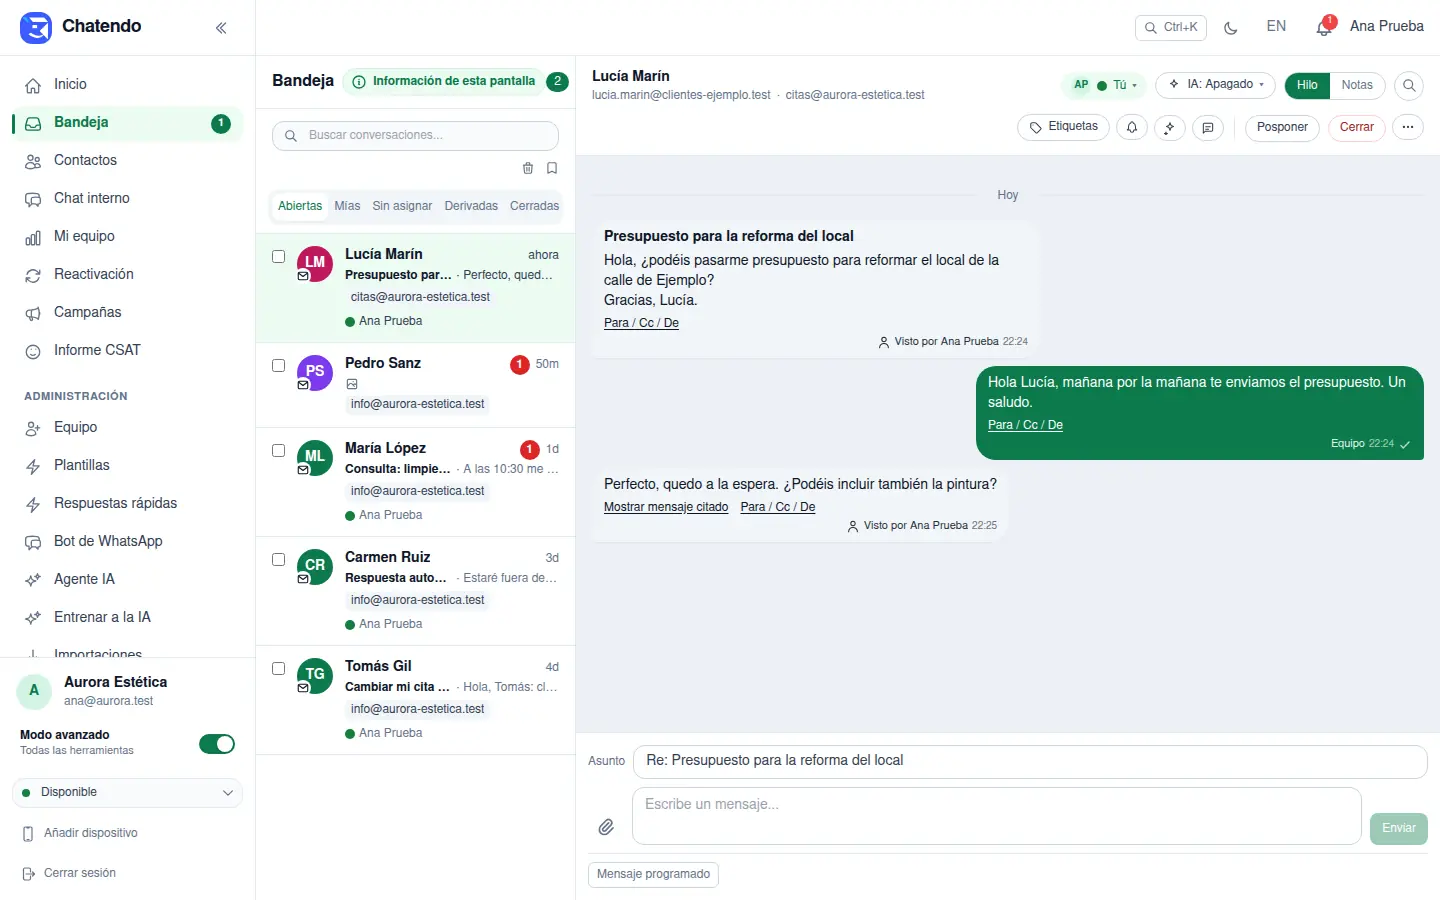This screenshot has height=900, width=1440.
Task: Open Bot de WhatsApp in the sidebar
Action: click(127, 542)
